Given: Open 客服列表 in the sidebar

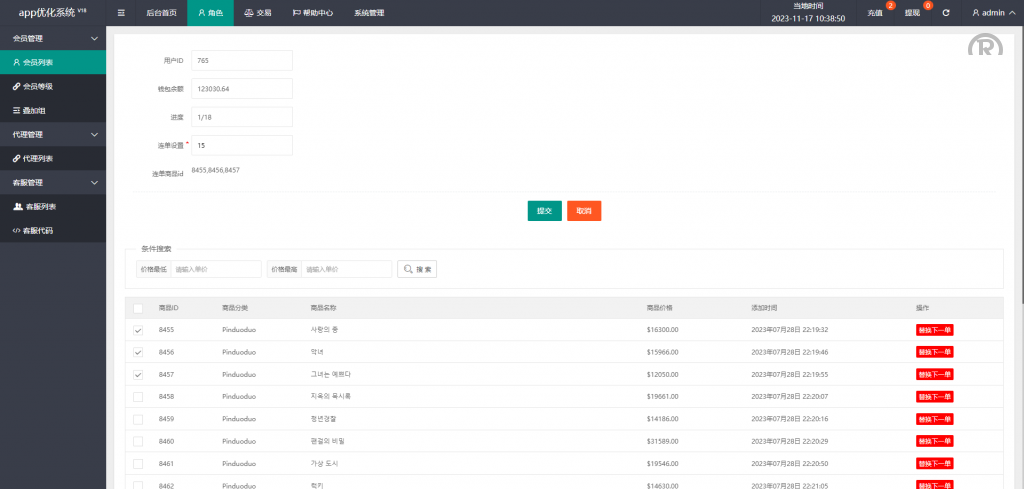Looking at the screenshot, I should pyautogui.click(x=39, y=206).
